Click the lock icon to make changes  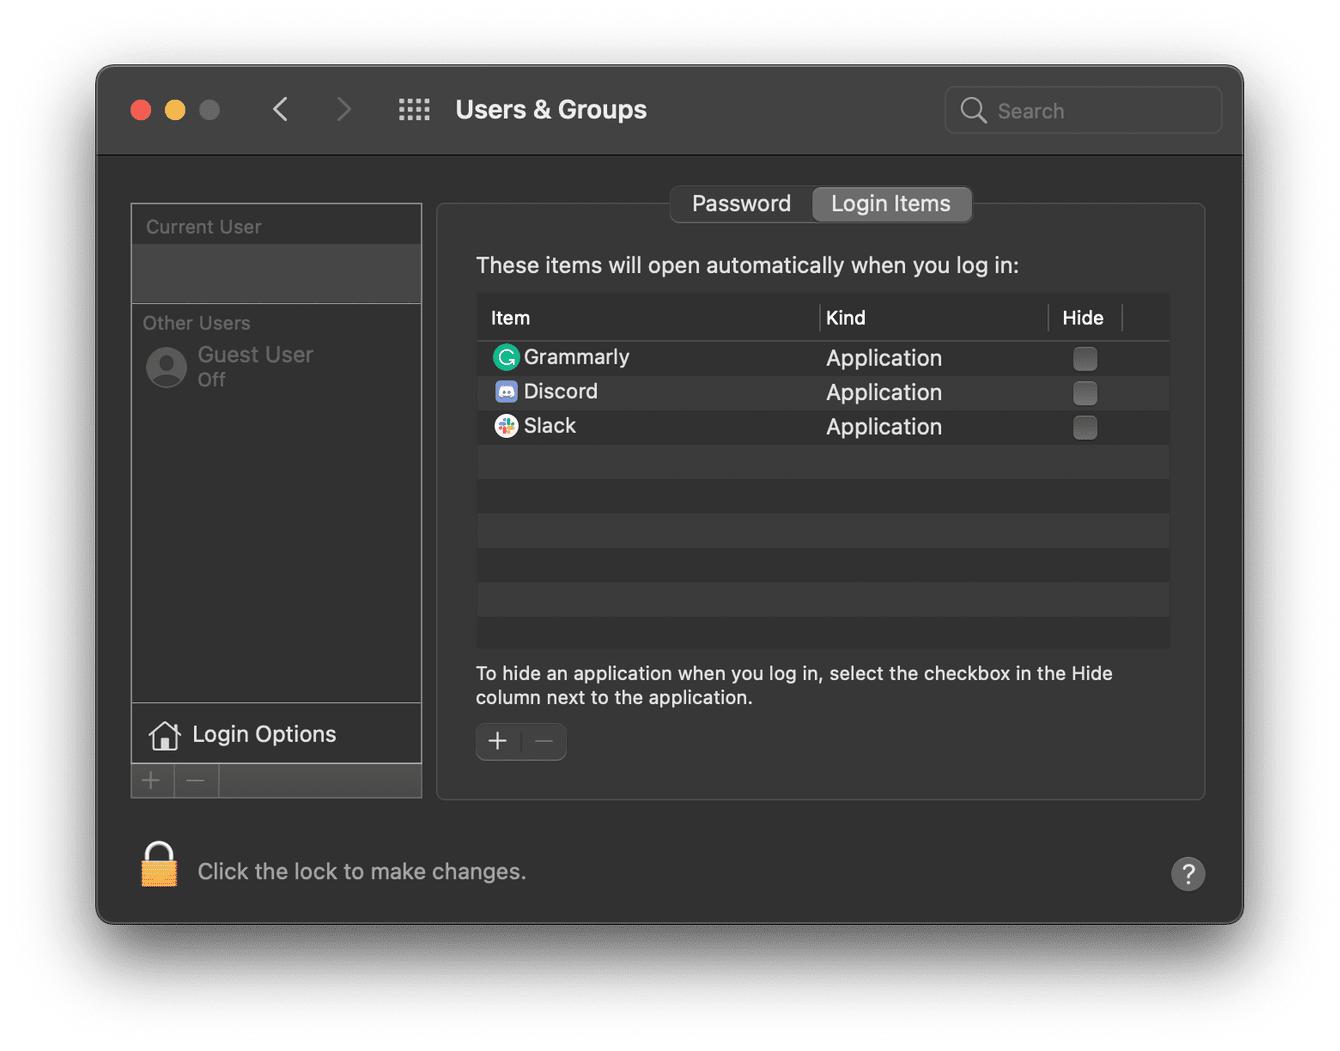(159, 864)
